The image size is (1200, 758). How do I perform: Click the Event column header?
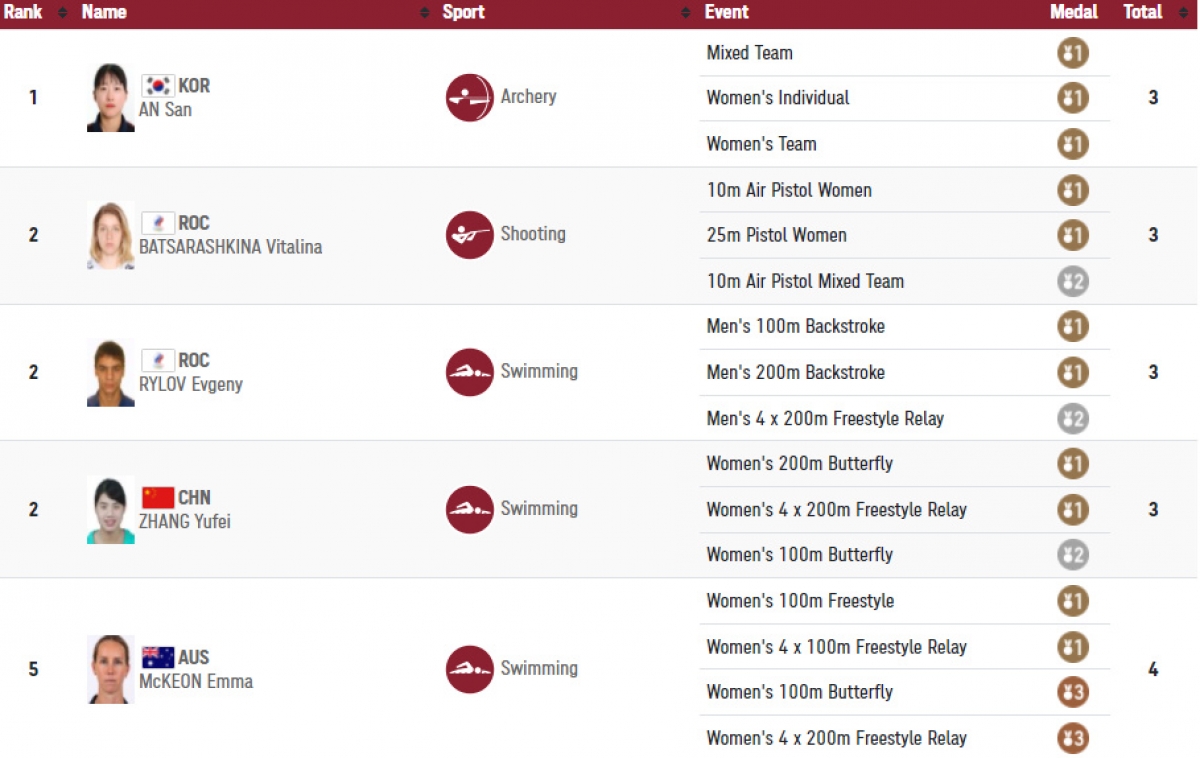coord(727,12)
